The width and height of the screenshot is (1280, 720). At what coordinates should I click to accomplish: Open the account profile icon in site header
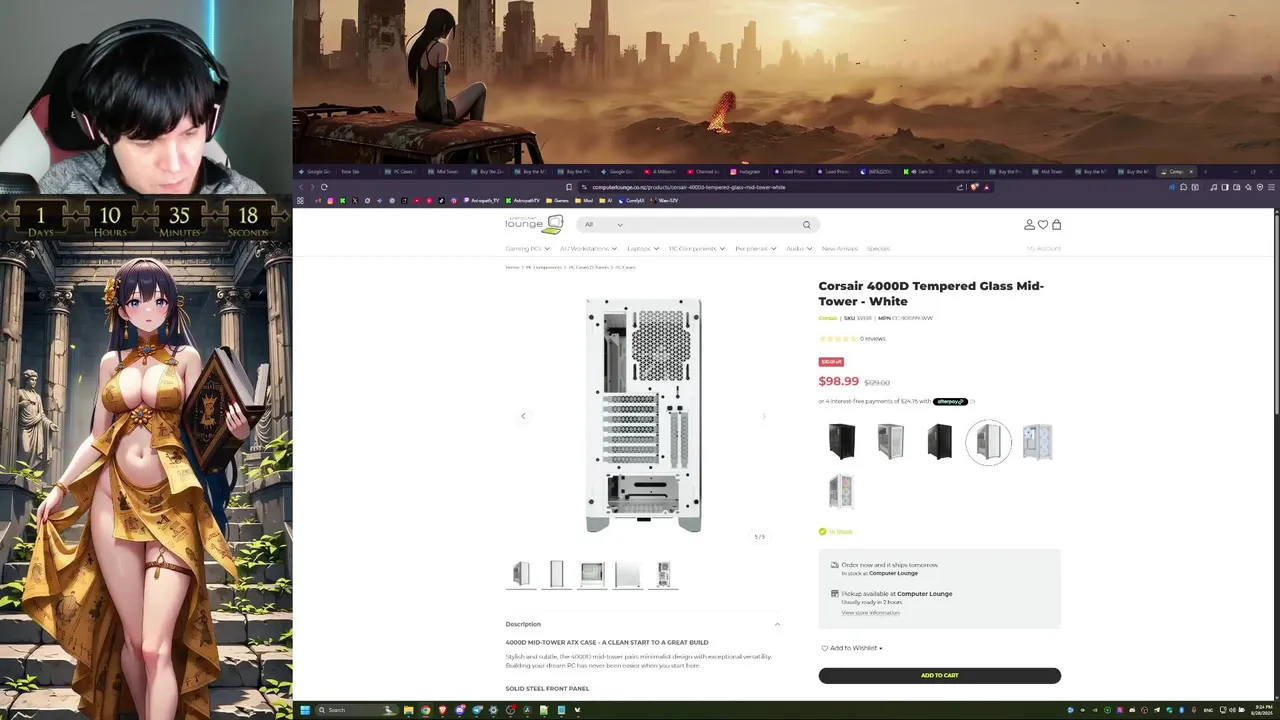pos(1029,225)
